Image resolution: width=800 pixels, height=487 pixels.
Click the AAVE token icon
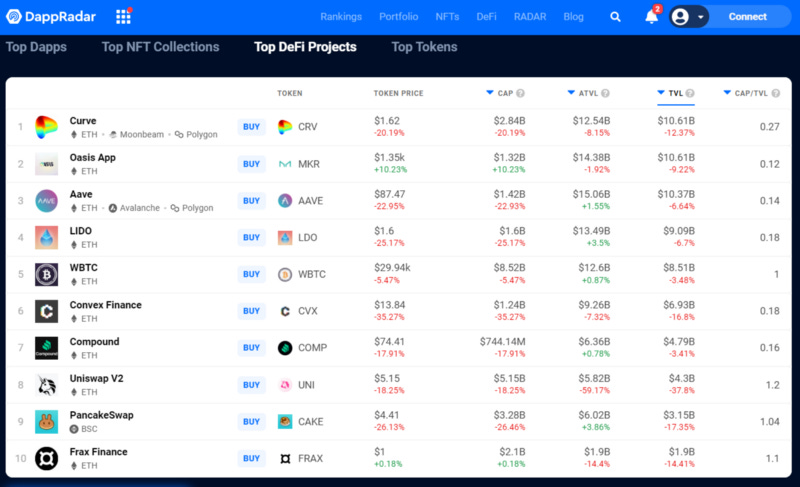coord(285,201)
